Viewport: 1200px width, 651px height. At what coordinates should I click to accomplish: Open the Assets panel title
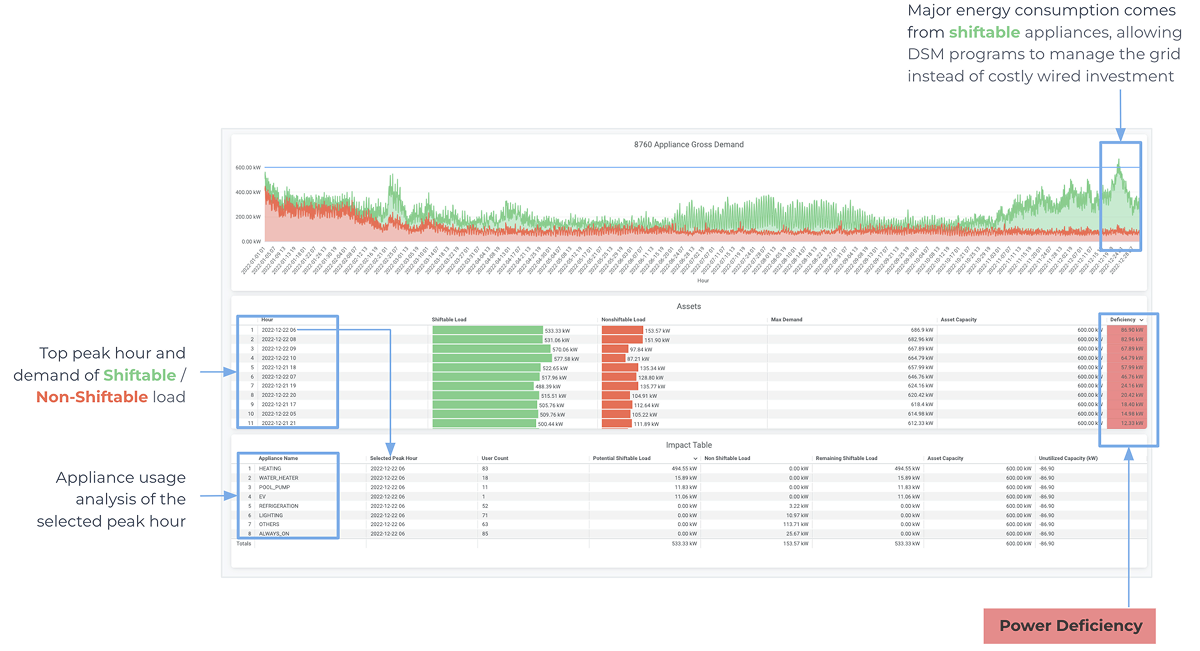689,308
